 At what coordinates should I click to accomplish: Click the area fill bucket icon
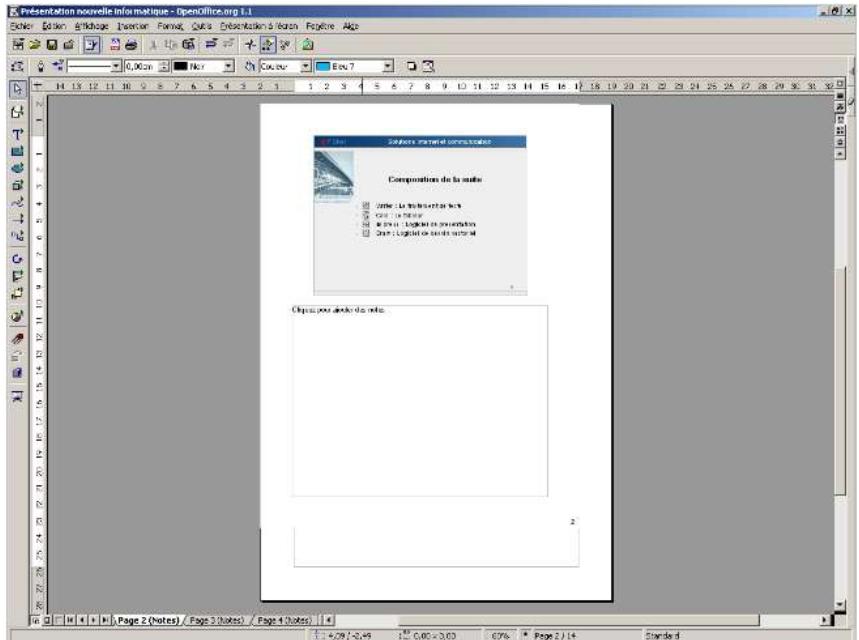point(250,66)
